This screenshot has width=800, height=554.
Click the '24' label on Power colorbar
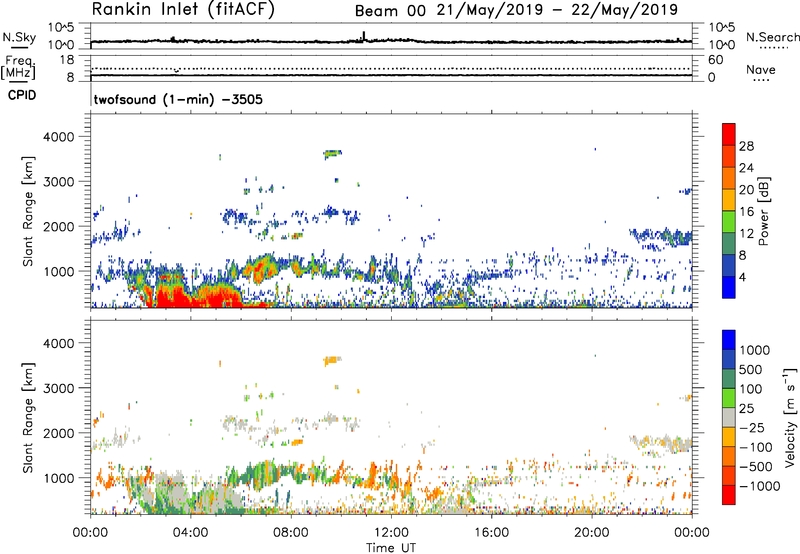click(x=746, y=168)
